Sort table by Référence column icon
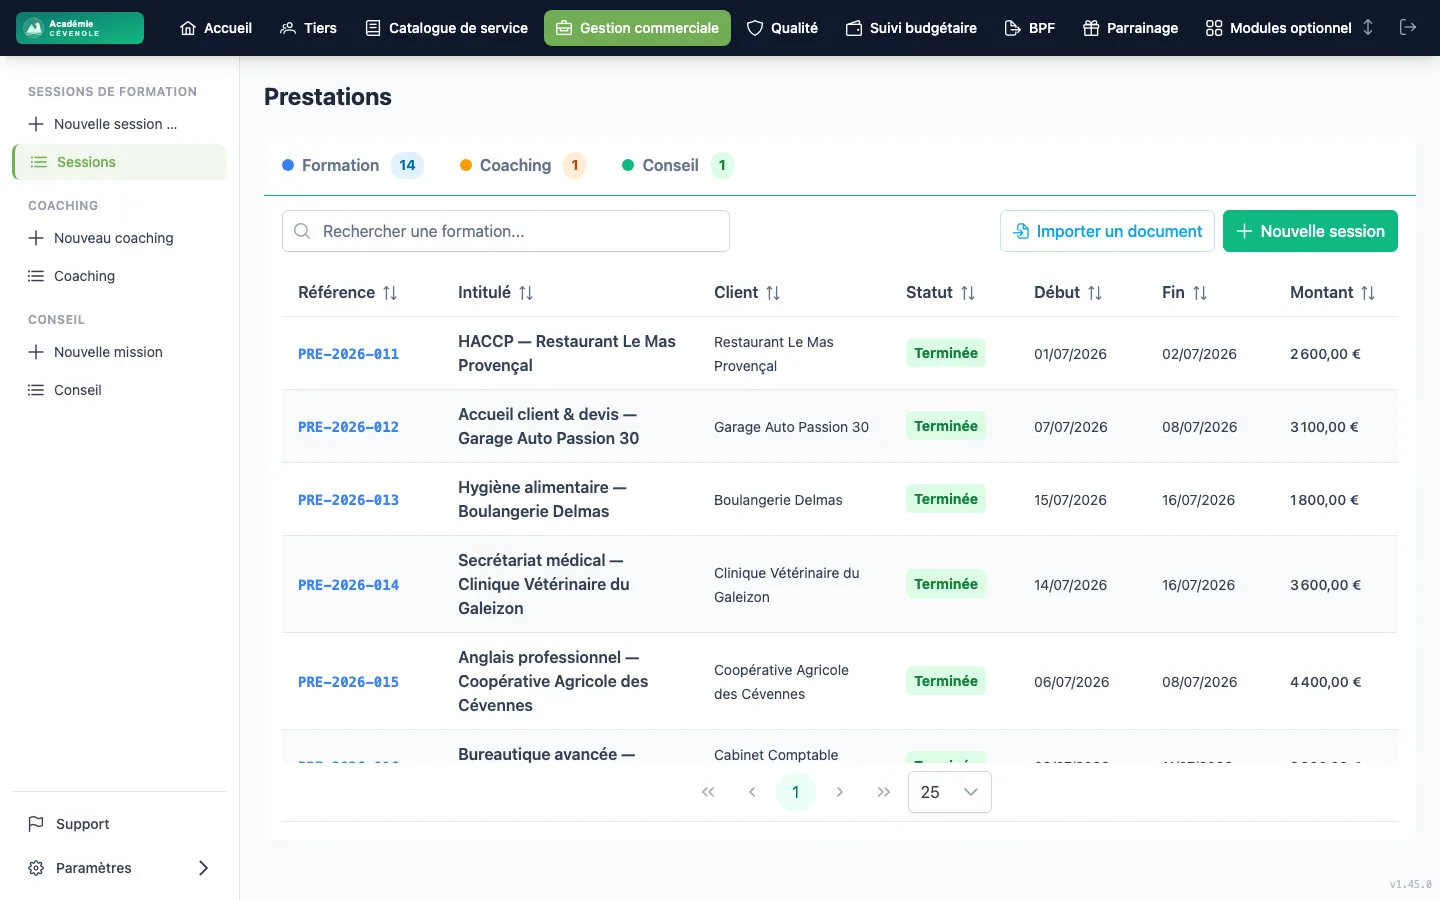1440x900 pixels. (390, 293)
